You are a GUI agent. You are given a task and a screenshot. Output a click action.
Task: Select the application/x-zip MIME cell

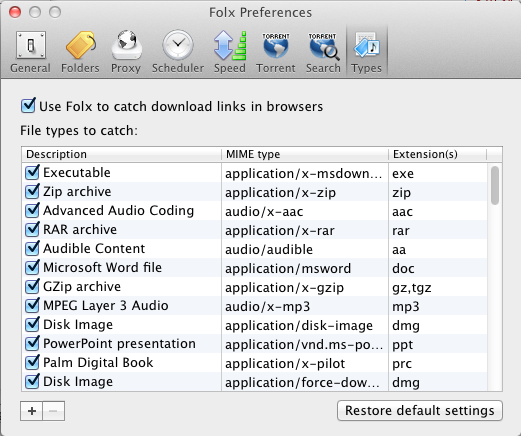pyautogui.click(x=305, y=192)
